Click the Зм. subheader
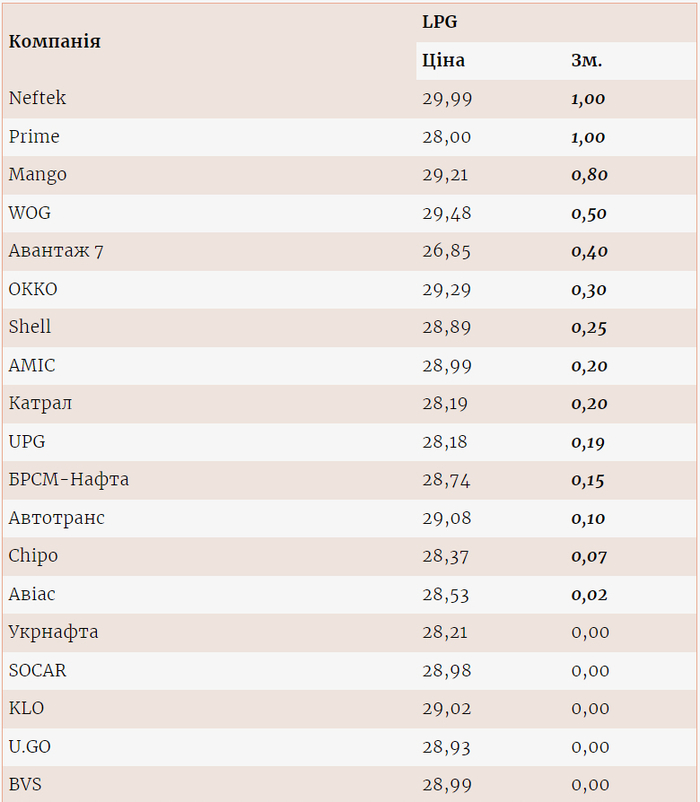 (586, 61)
